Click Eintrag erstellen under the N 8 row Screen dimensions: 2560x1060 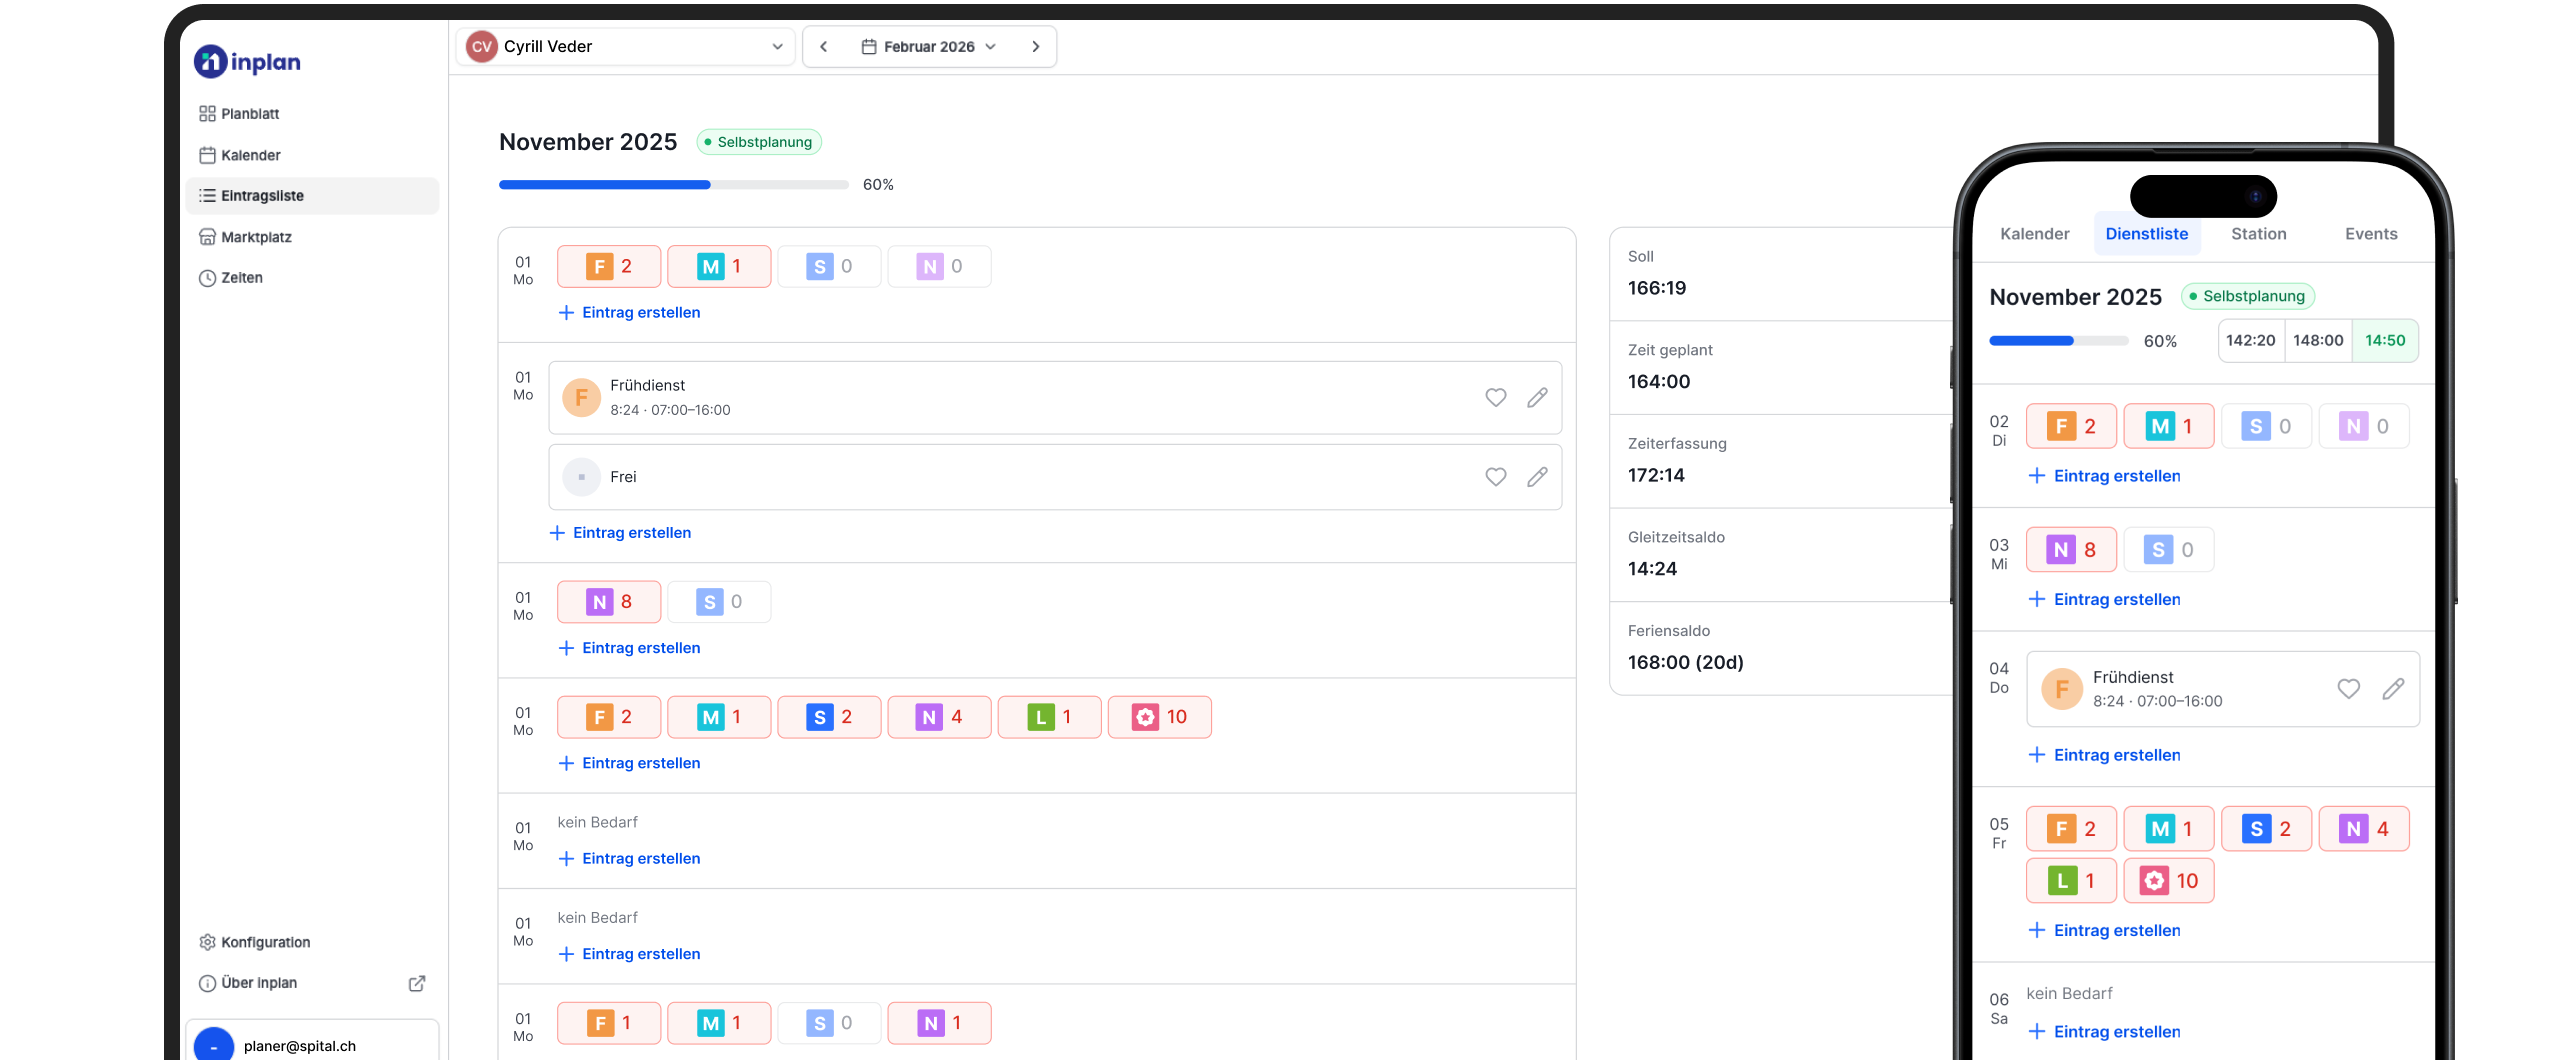629,648
